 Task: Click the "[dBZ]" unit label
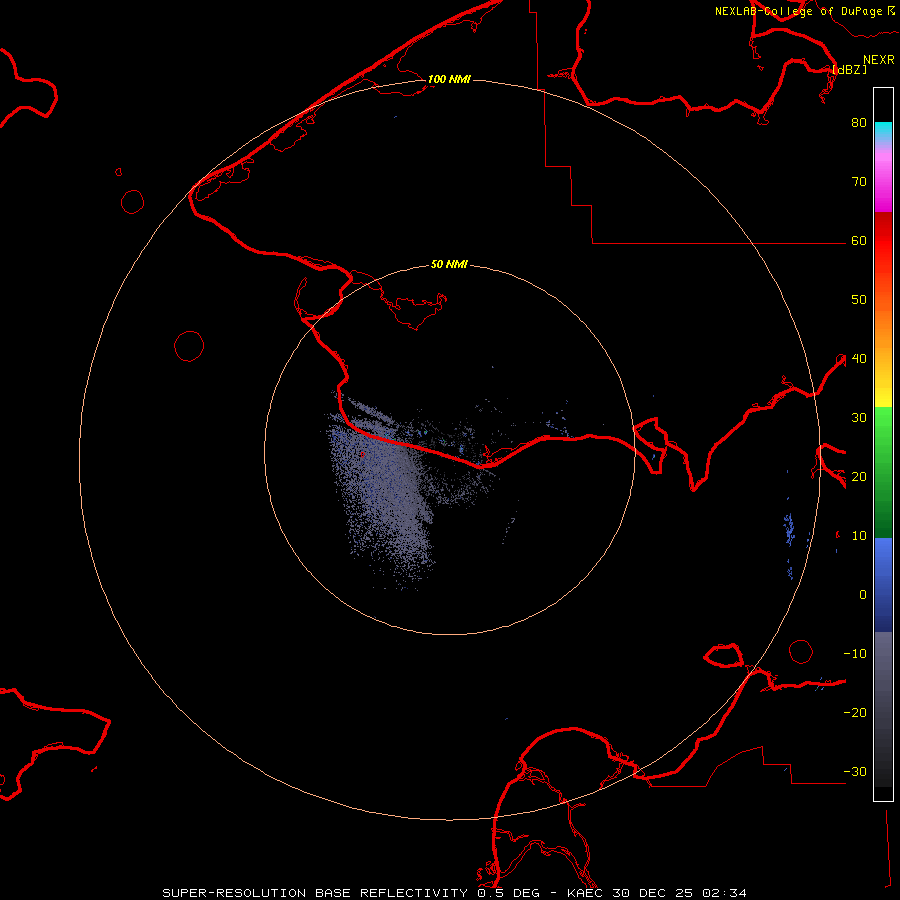click(849, 69)
